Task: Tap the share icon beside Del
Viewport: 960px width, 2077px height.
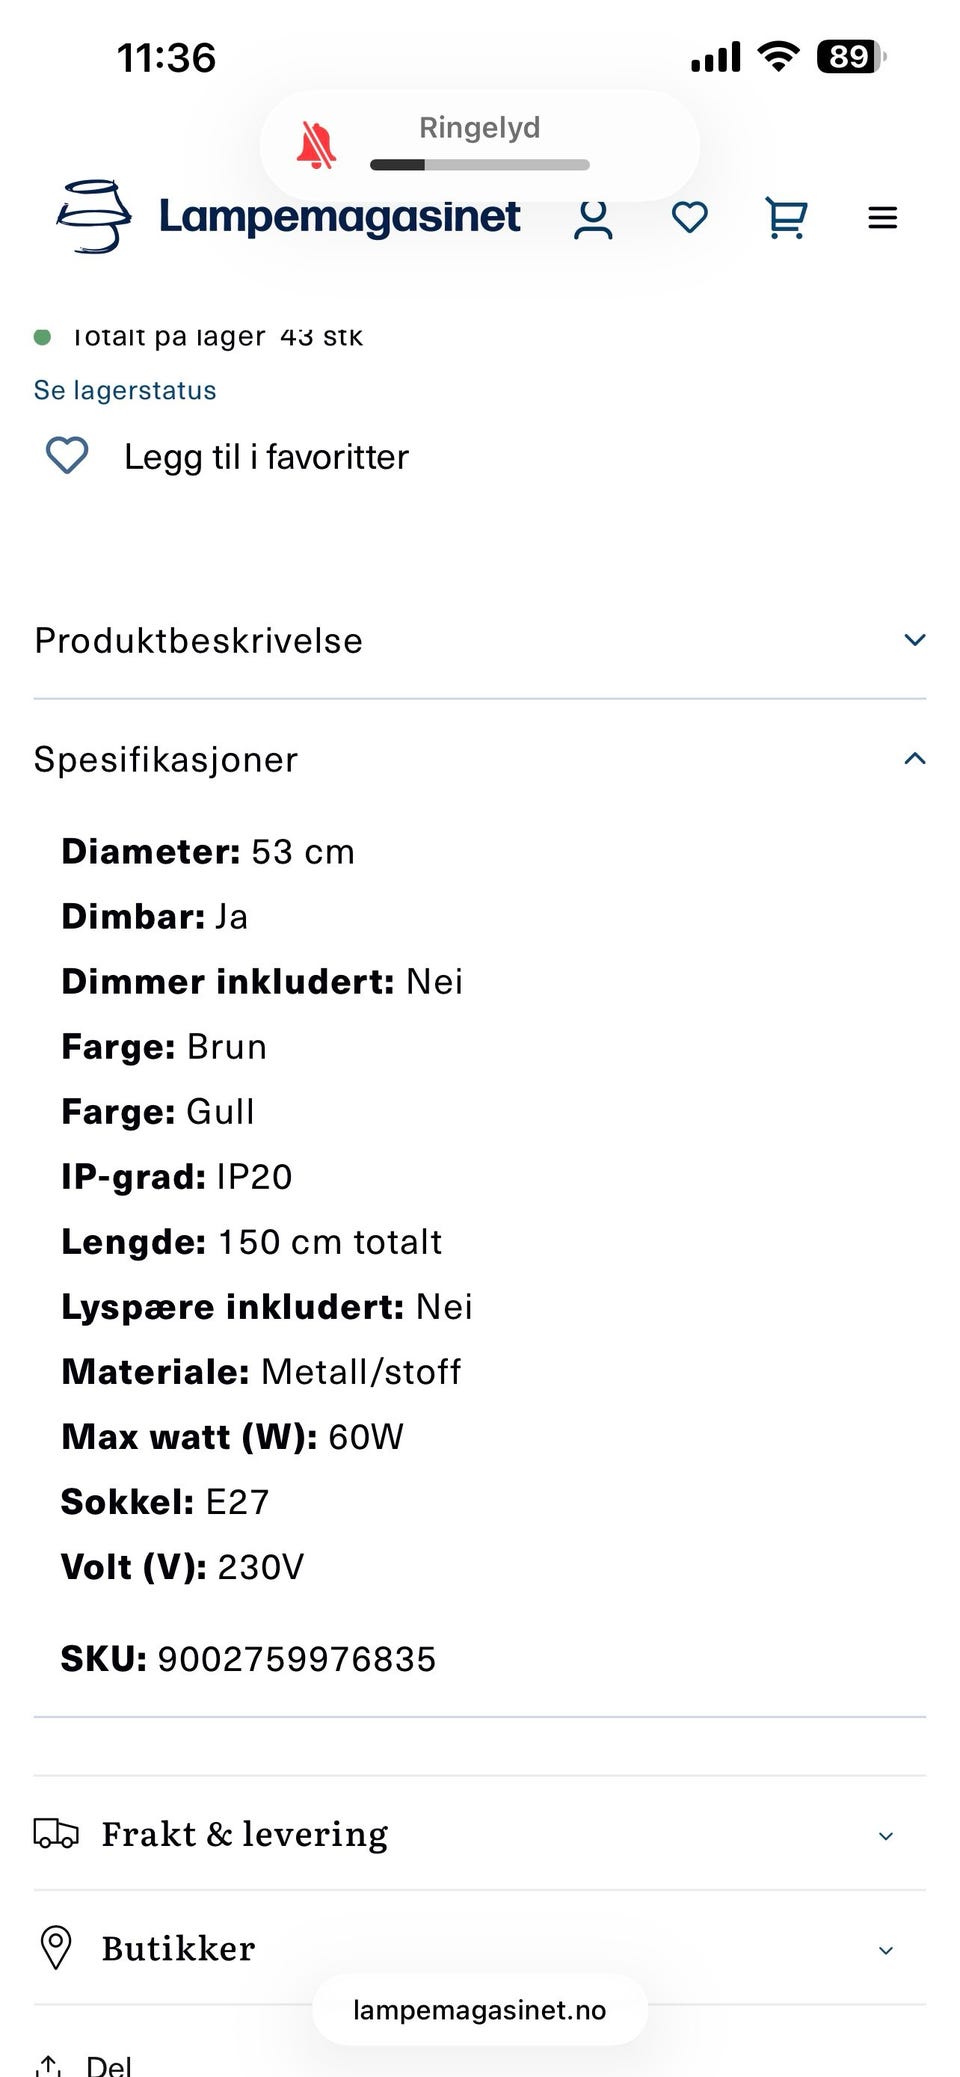Action: click(x=48, y=2064)
